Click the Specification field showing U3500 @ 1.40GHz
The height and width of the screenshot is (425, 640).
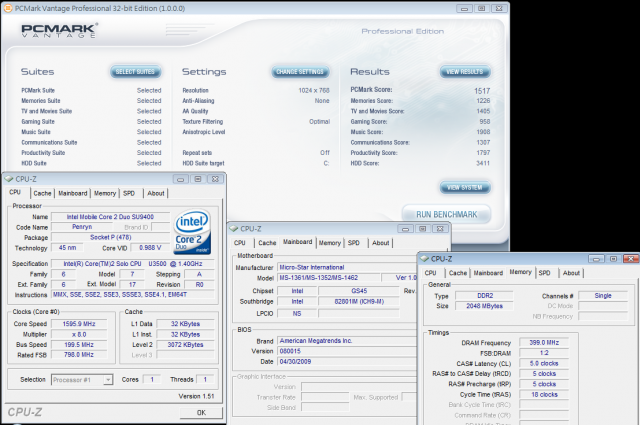(133, 264)
